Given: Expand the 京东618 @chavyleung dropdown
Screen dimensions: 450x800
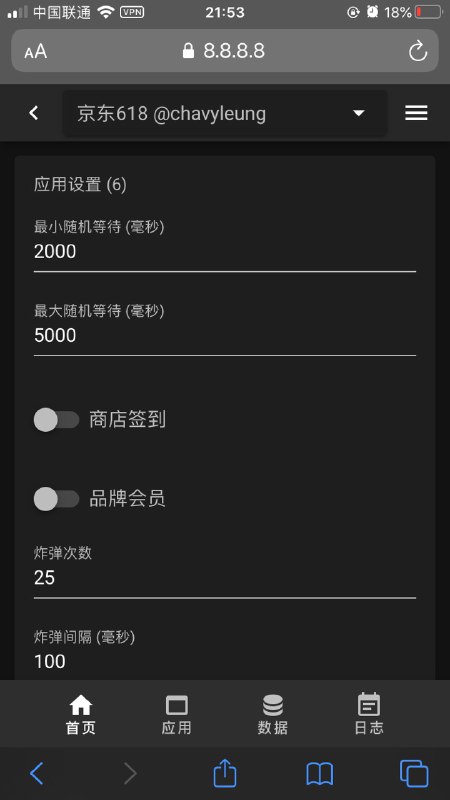Looking at the screenshot, I should click(224, 113).
